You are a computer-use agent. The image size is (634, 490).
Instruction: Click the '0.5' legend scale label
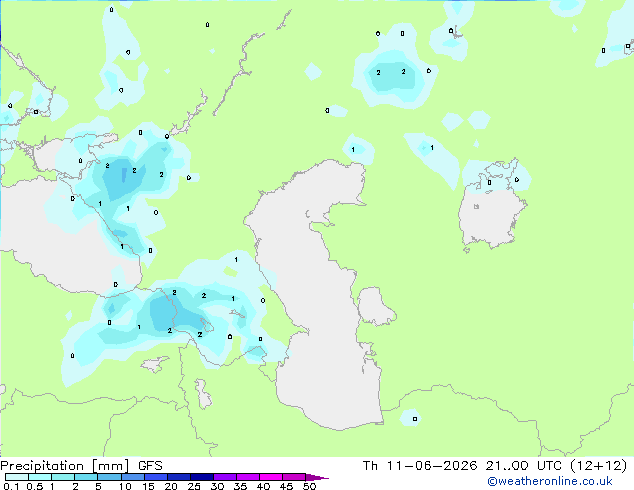tap(35, 486)
